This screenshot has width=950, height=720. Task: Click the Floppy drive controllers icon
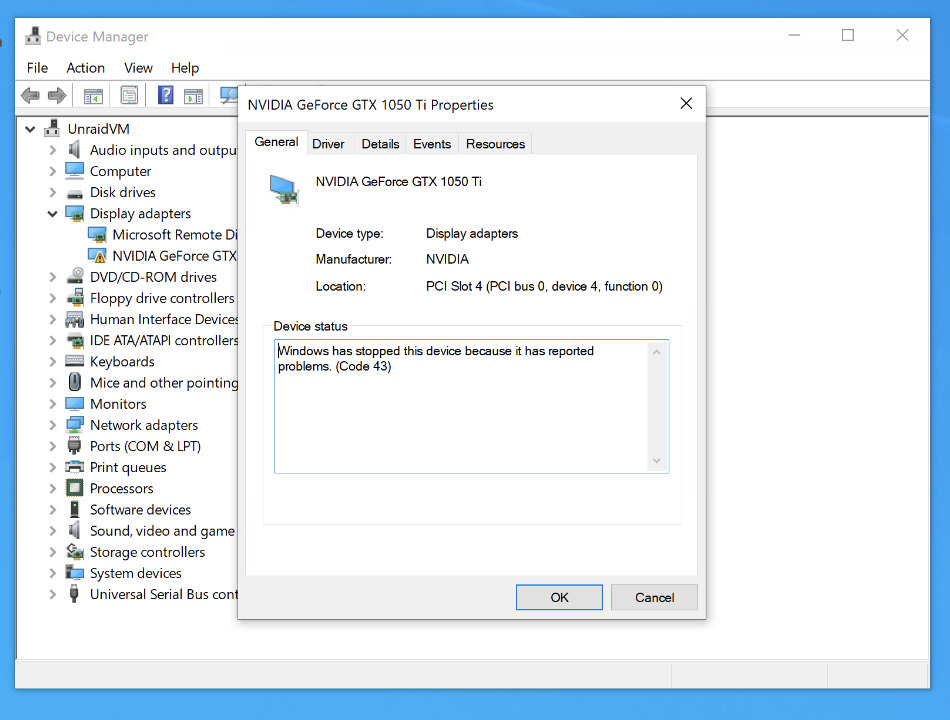75,297
